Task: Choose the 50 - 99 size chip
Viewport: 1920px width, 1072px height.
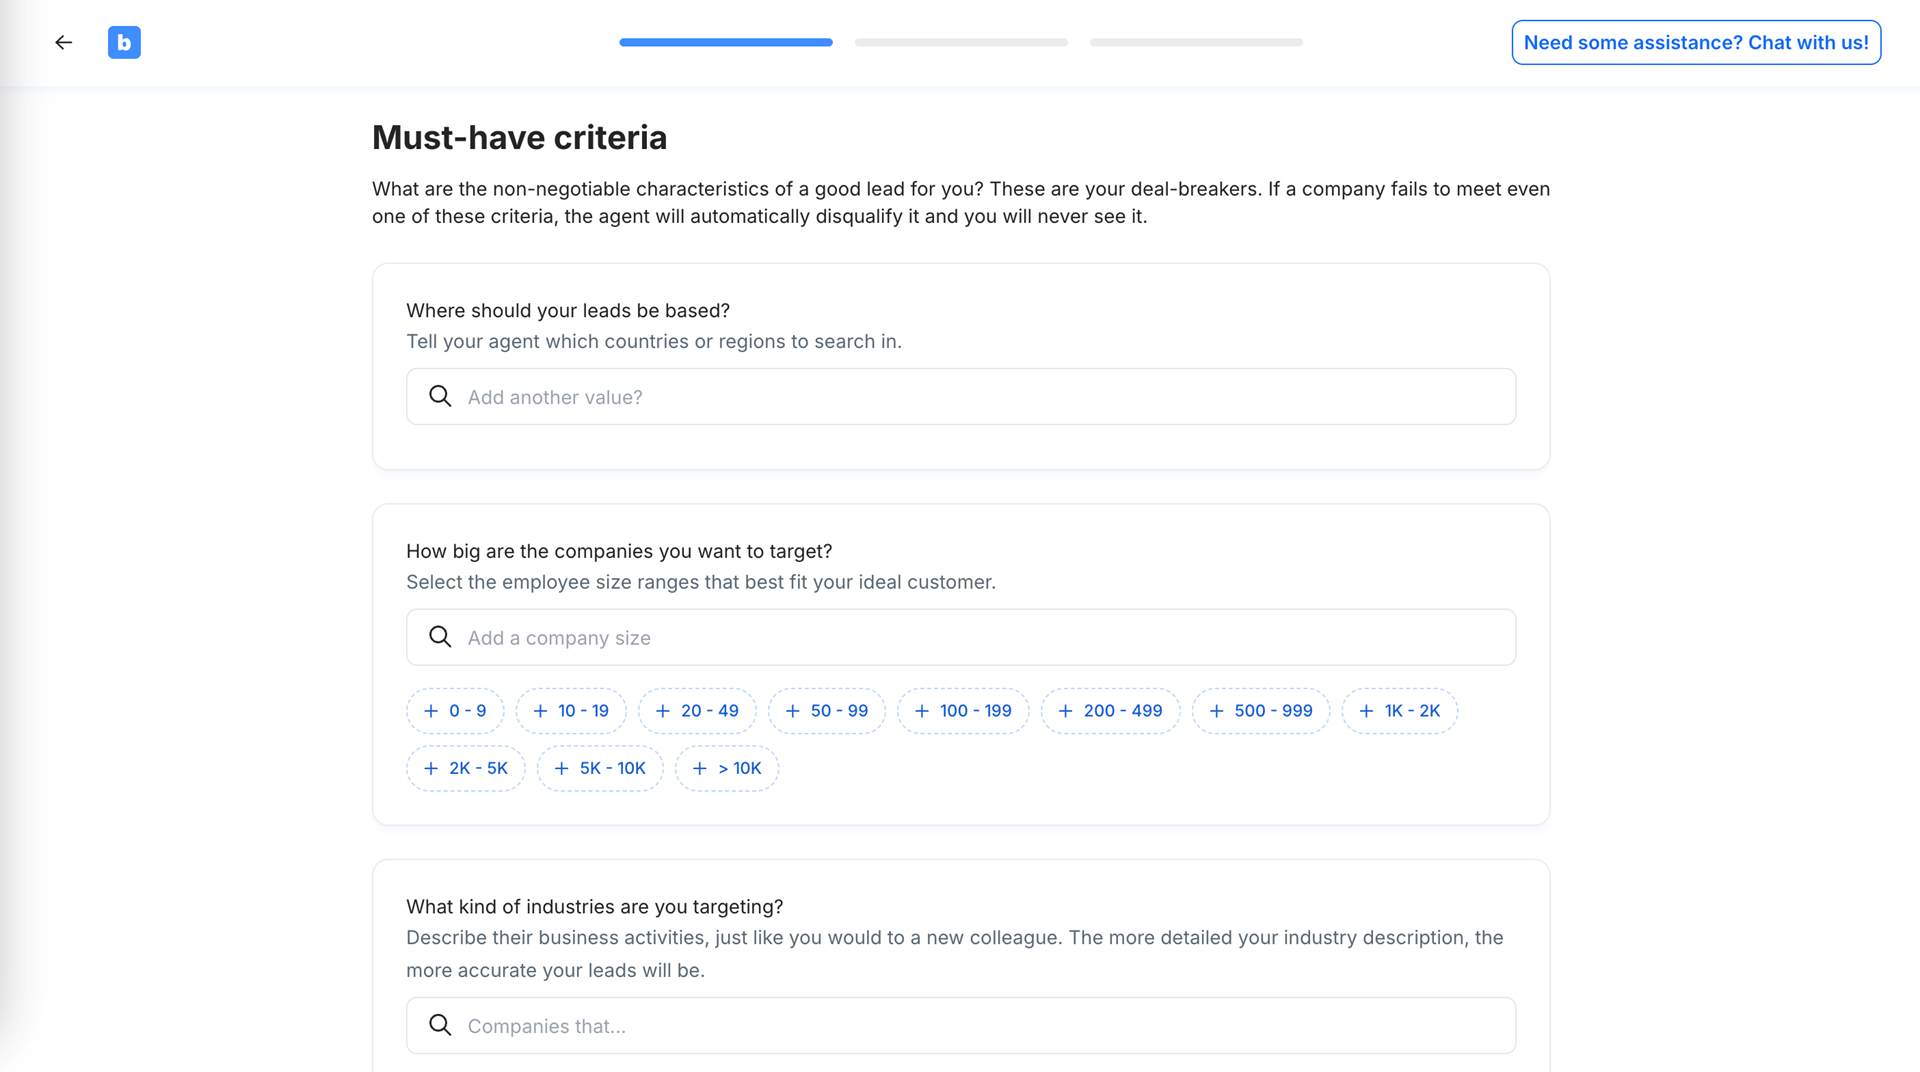Action: [x=826, y=711]
